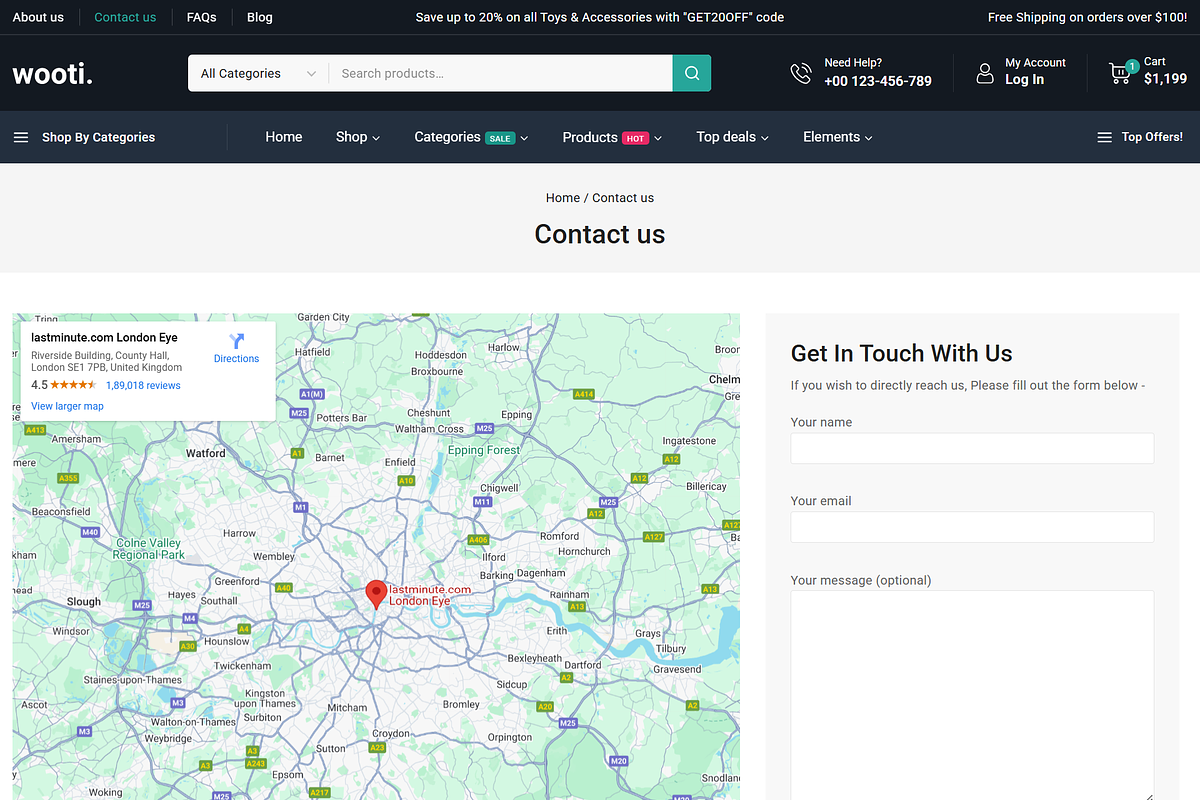1200x800 pixels.
Task: Open the shopping cart icon
Action: point(1120,73)
